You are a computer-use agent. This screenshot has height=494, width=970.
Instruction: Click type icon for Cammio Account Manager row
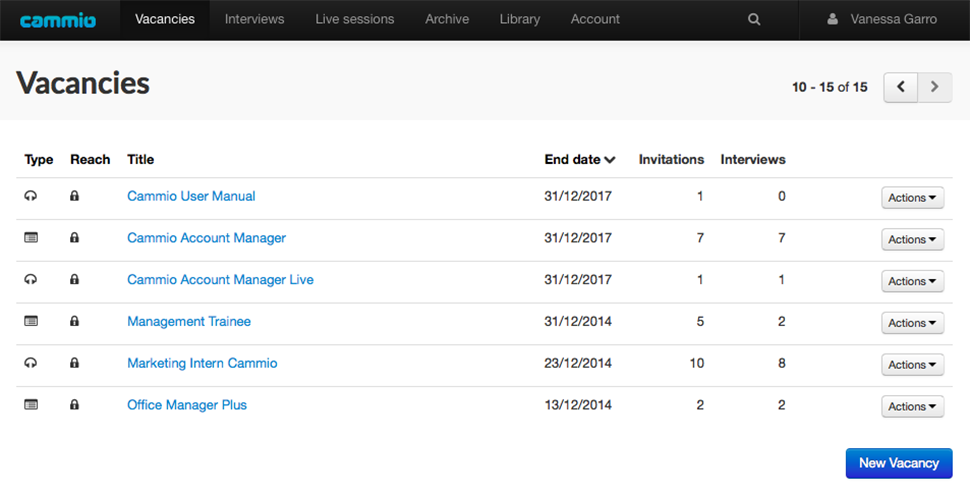click(31, 238)
